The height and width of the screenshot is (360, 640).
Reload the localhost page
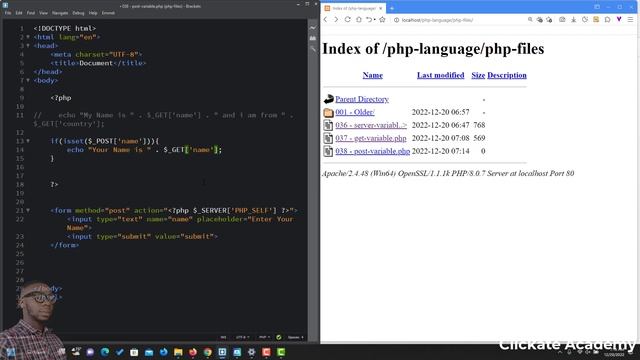pyautogui.click(x=347, y=20)
